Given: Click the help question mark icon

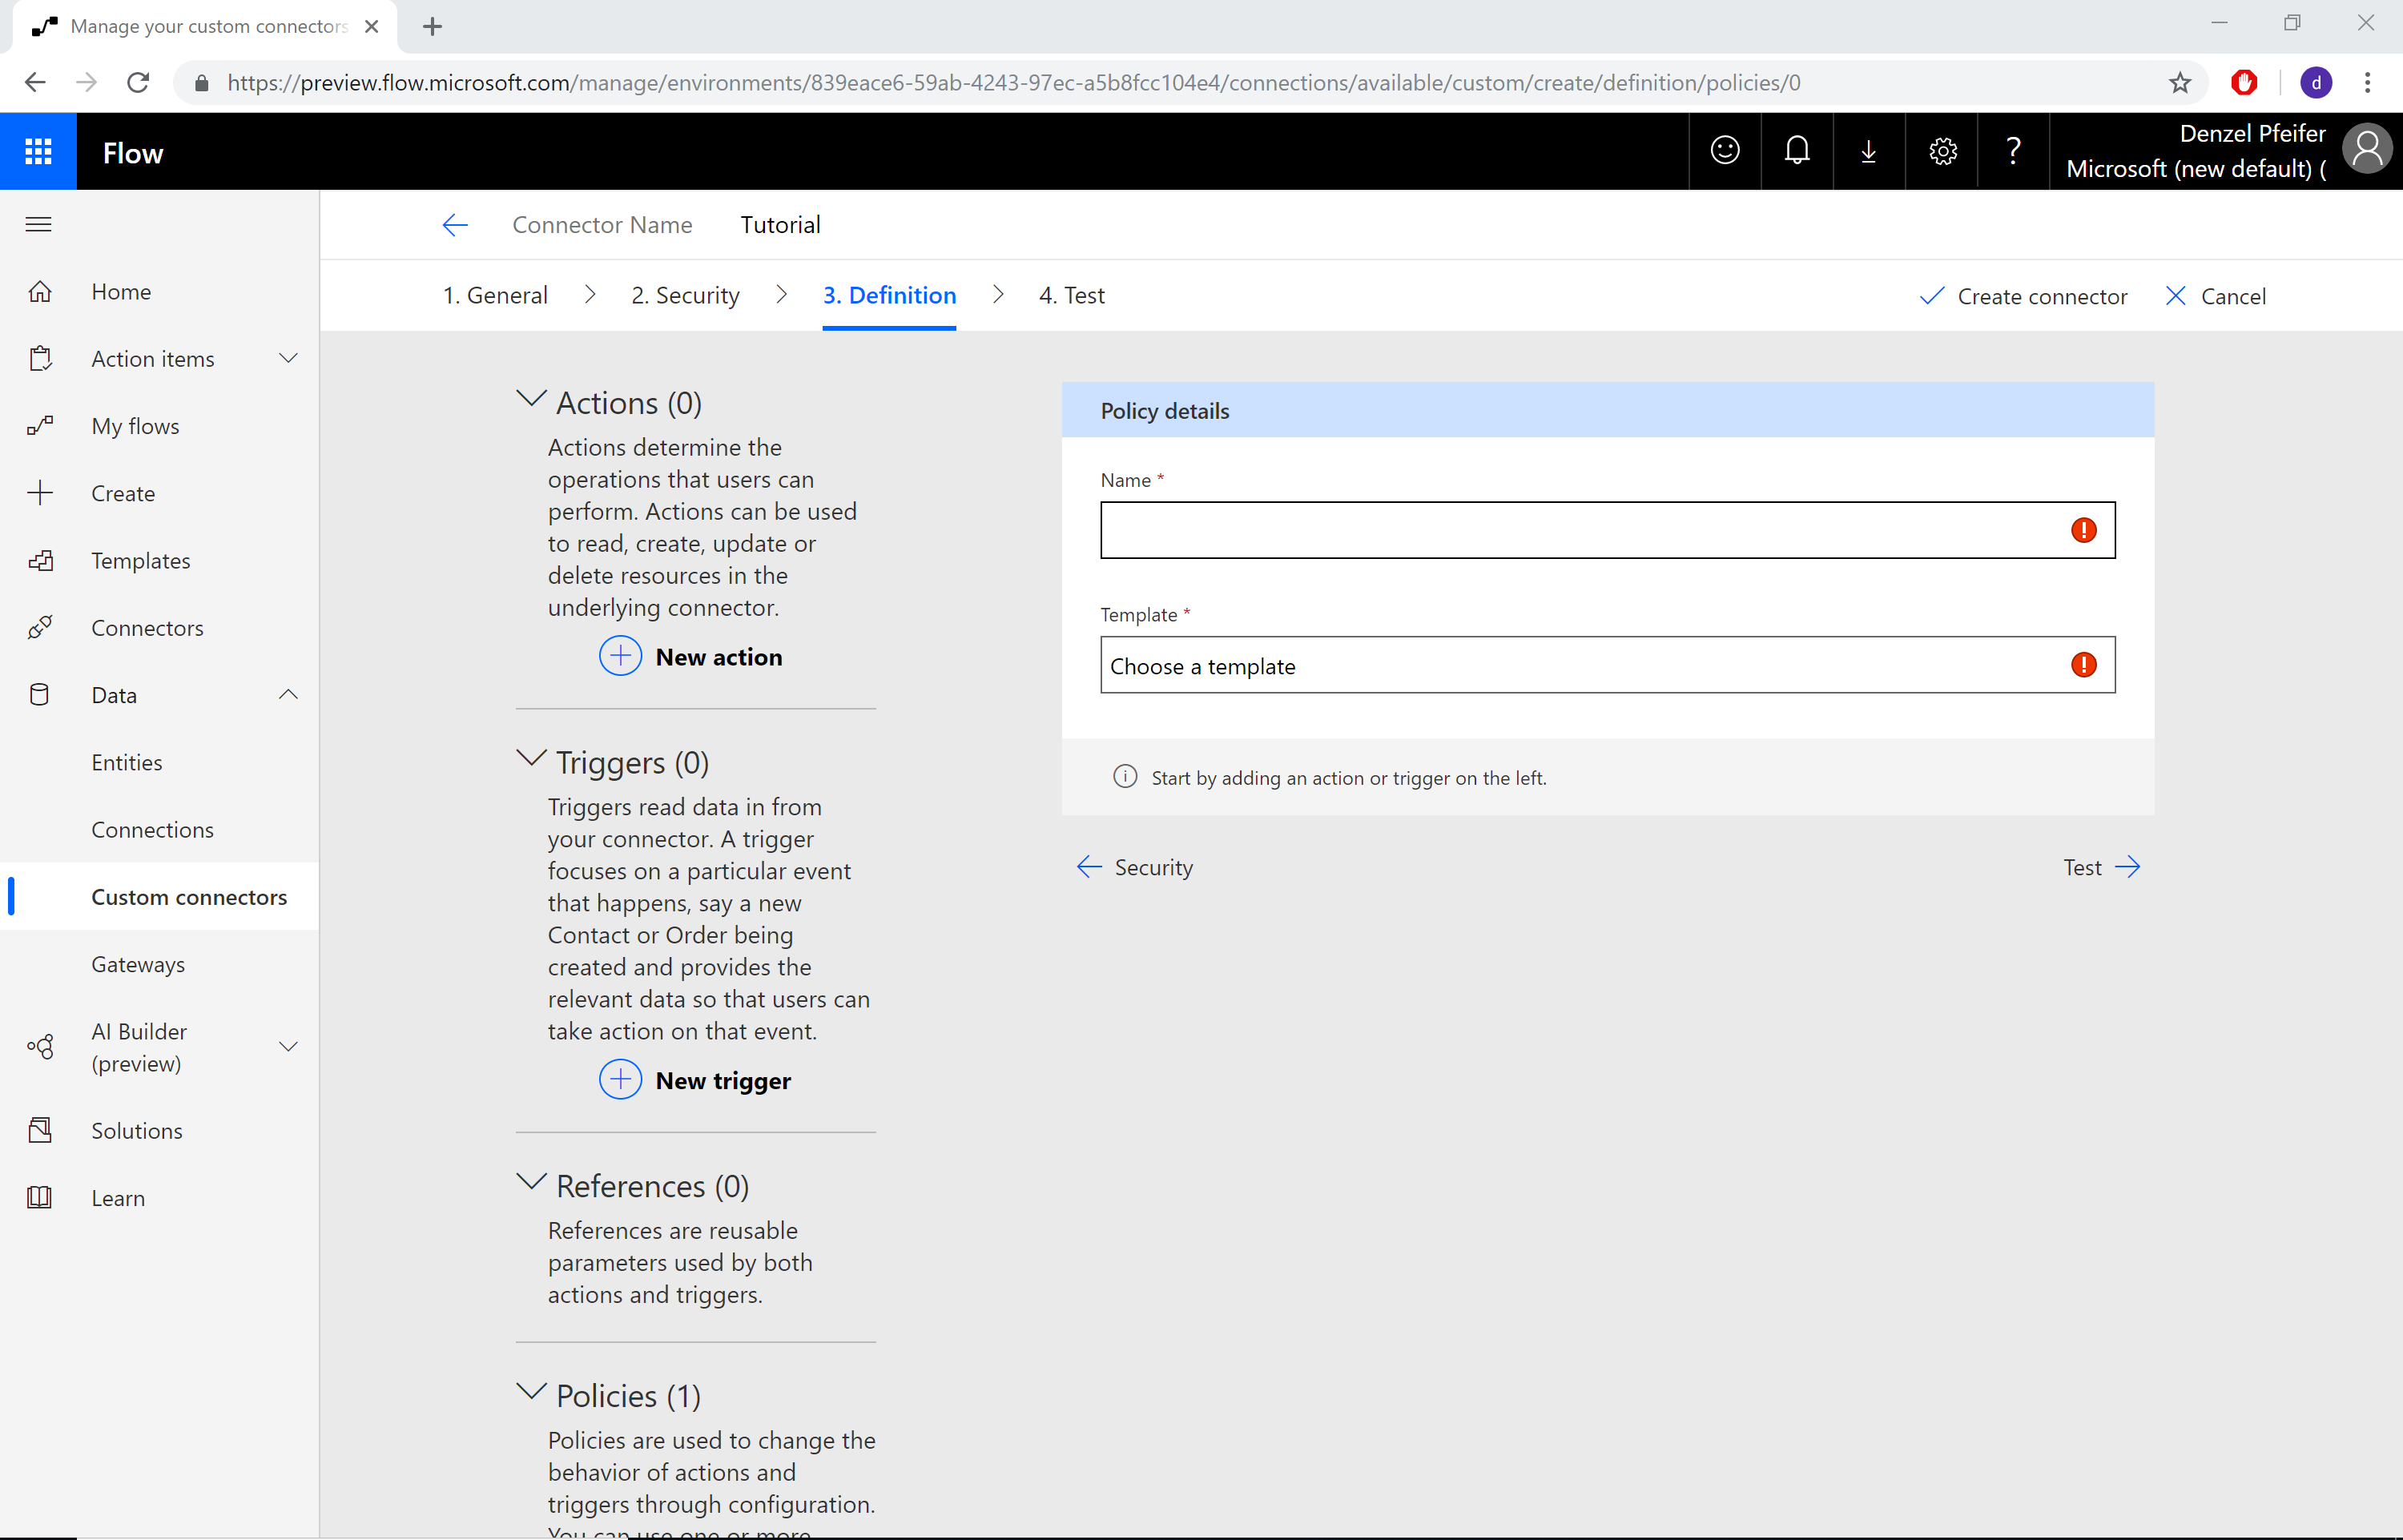Looking at the screenshot, I should pyautogui.click(x=2015, y=152).
